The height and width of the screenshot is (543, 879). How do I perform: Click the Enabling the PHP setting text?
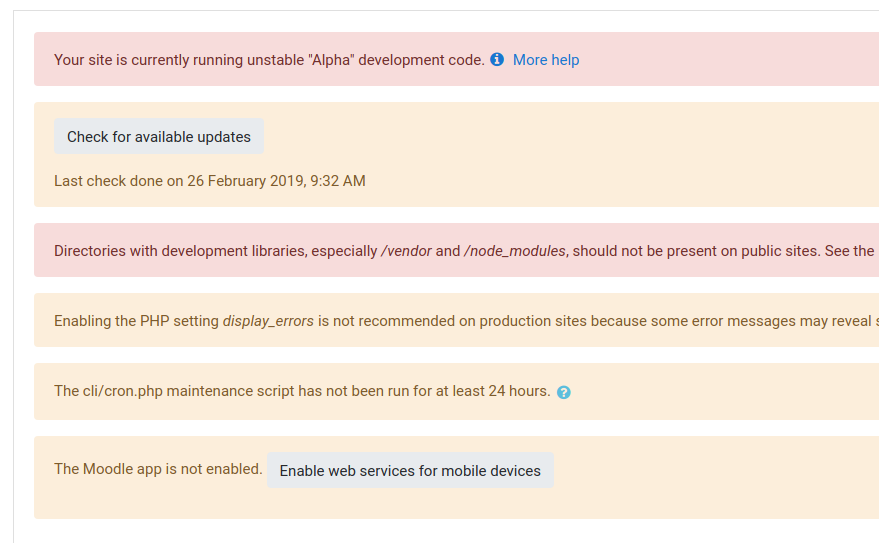click(x=136, y=321)
